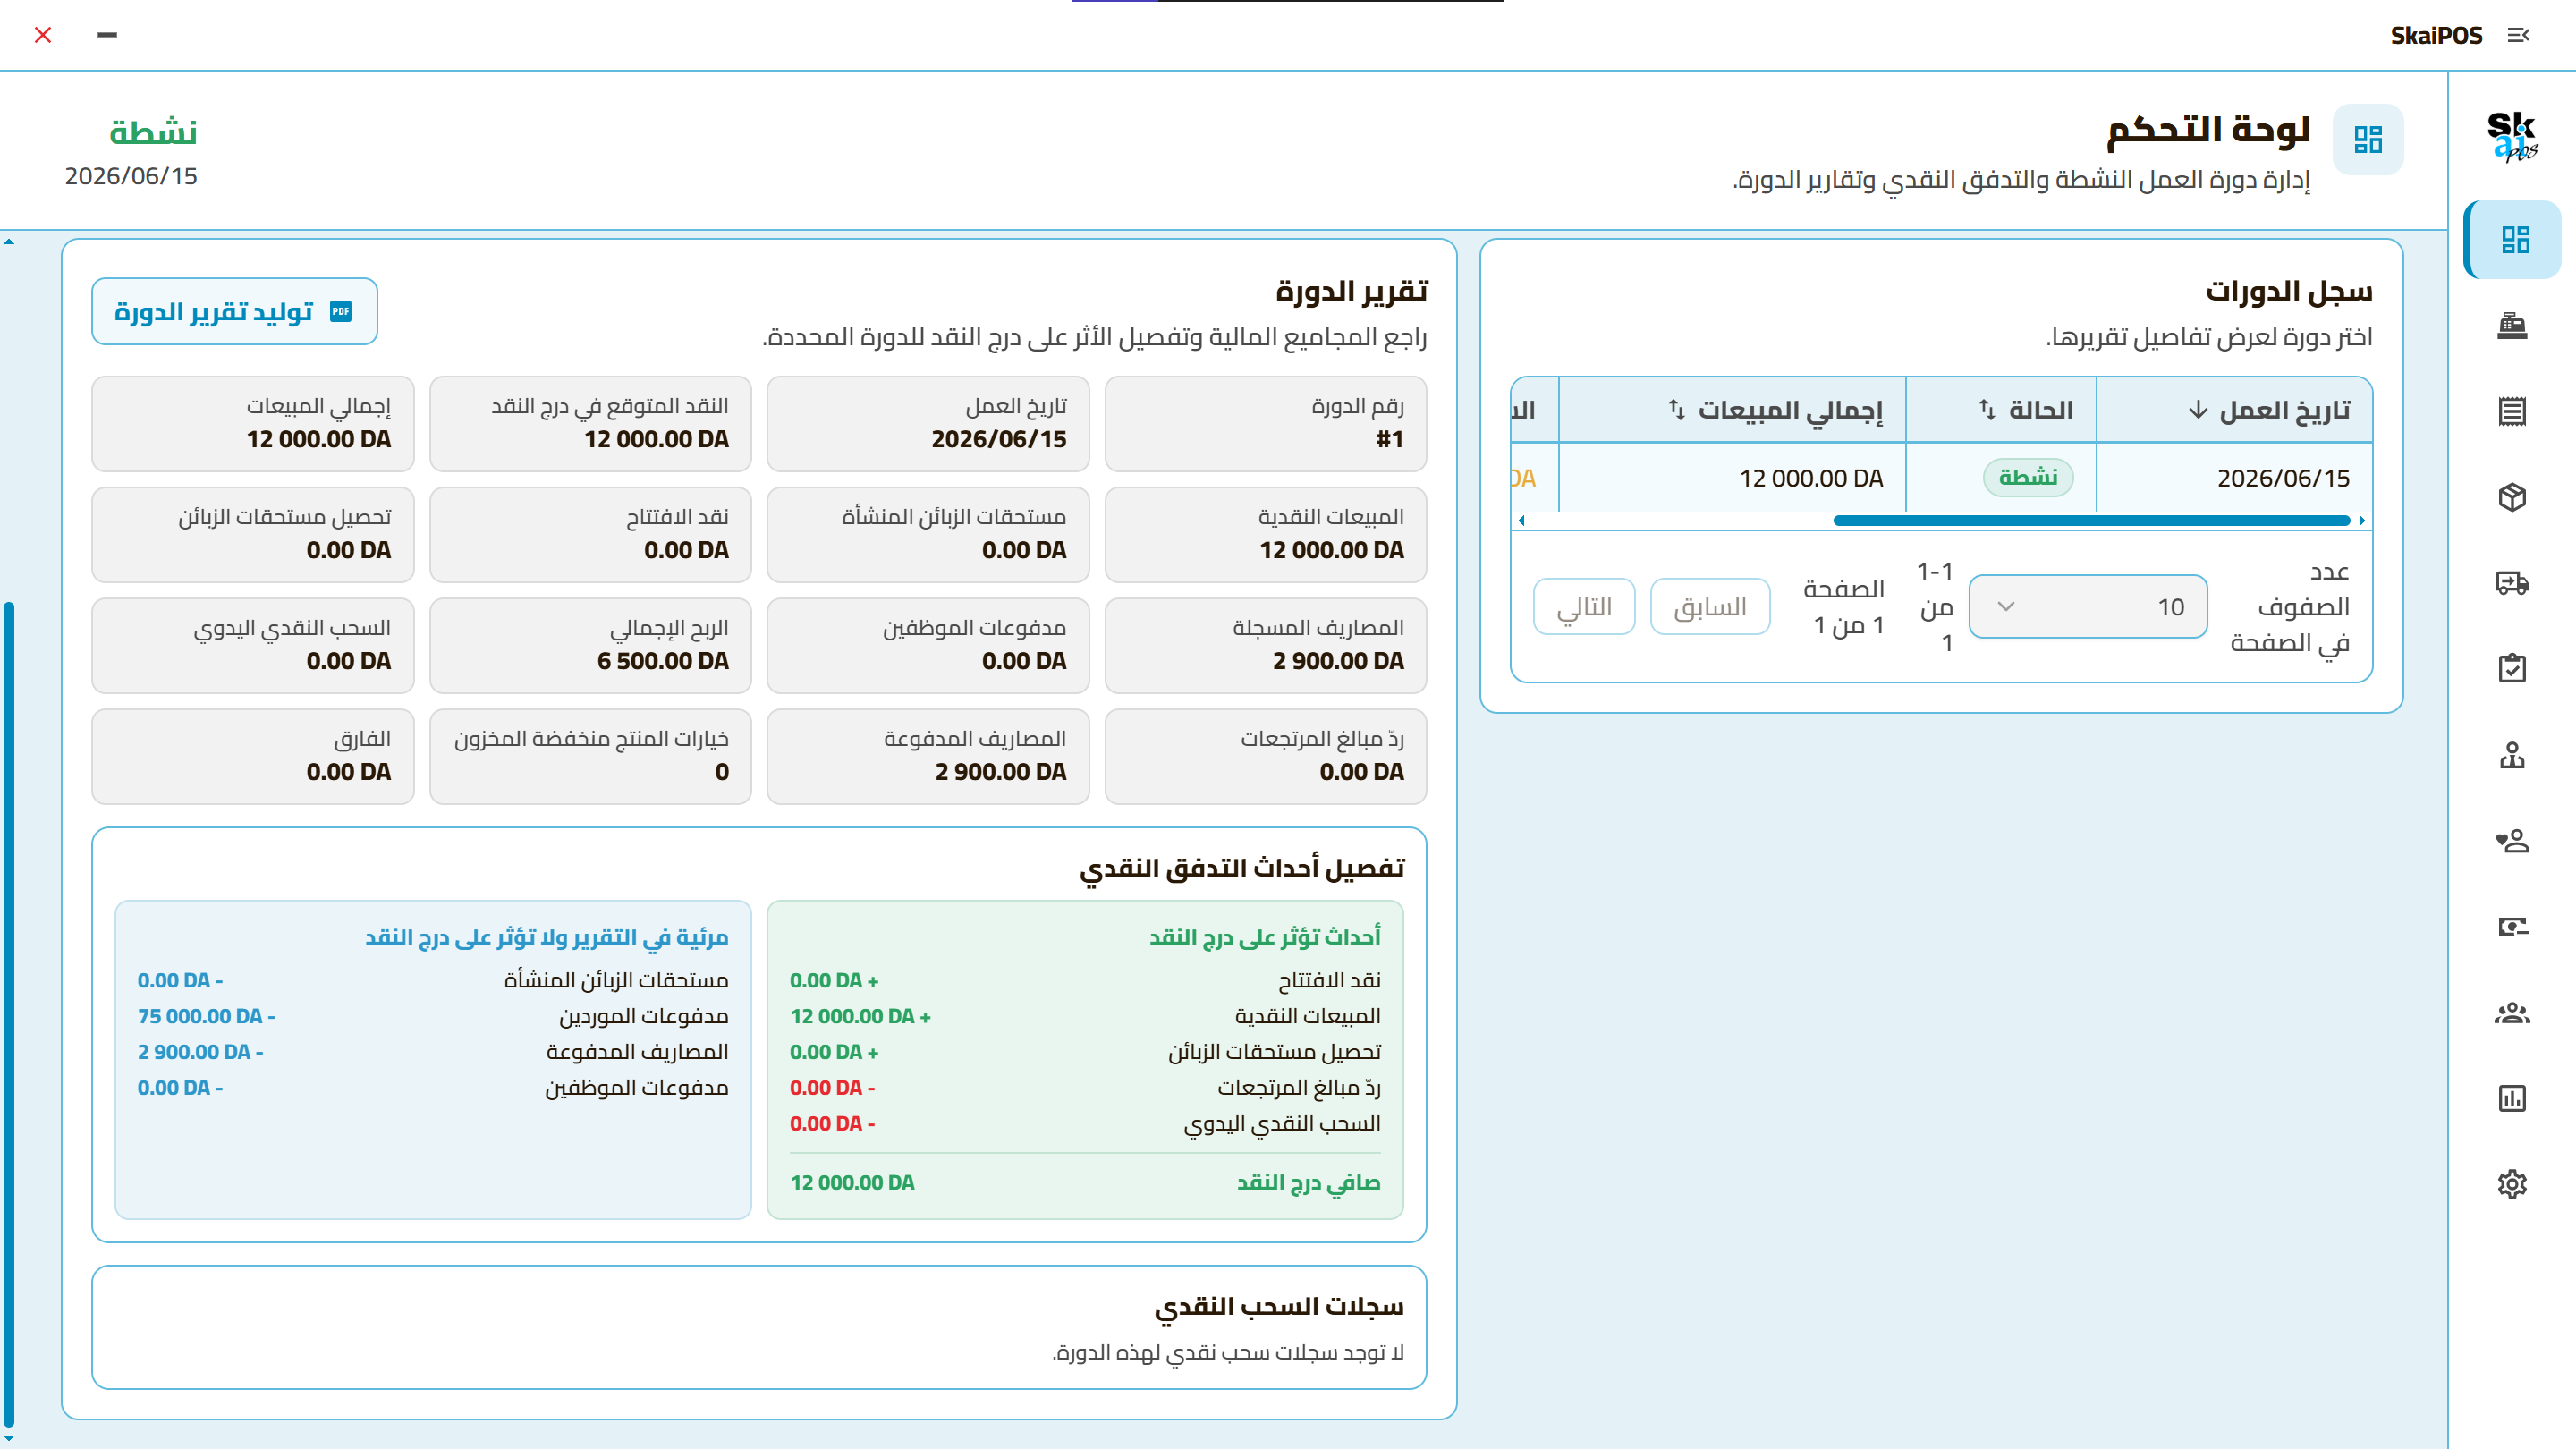Click the page scroll-down arrow
This screenshot has height=1449, width=2576.
coord(9,1437)
